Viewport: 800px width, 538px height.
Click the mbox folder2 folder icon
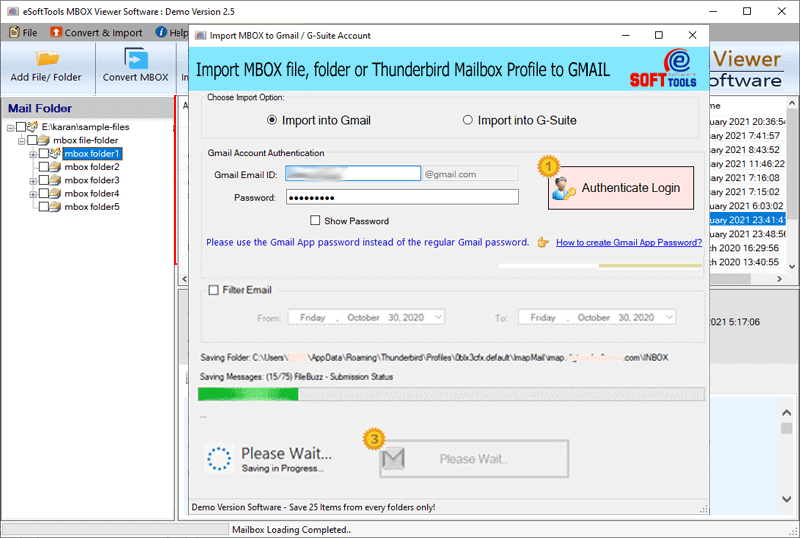point(56,166)
